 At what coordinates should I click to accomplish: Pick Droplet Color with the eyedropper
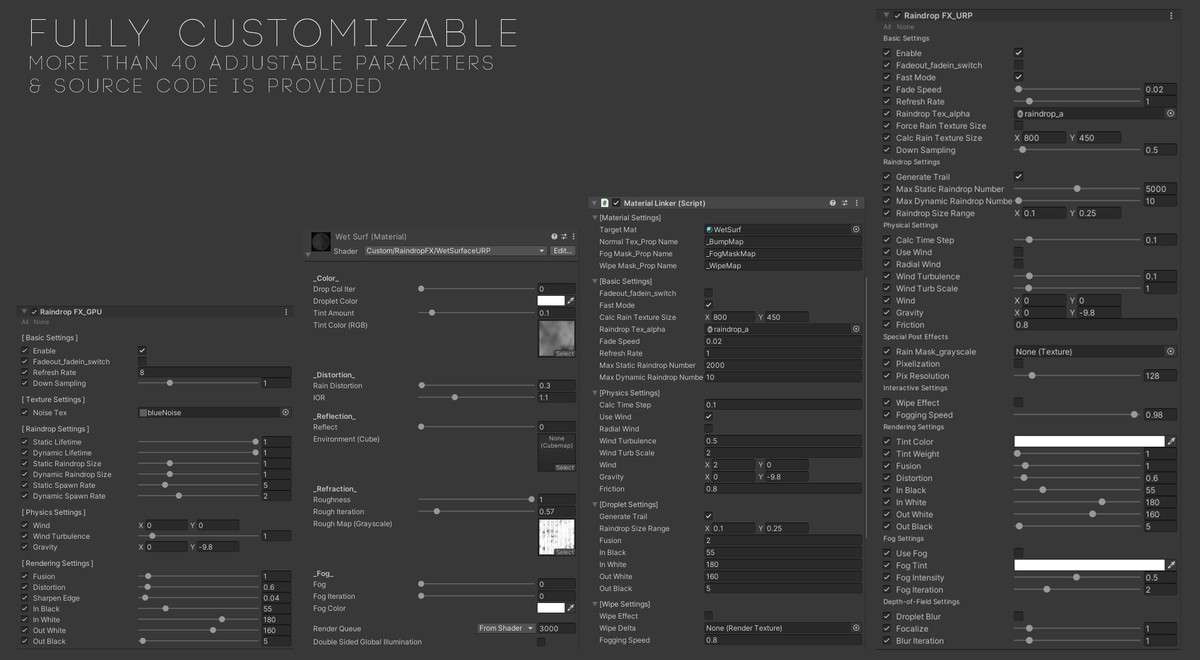coord(571,301)
